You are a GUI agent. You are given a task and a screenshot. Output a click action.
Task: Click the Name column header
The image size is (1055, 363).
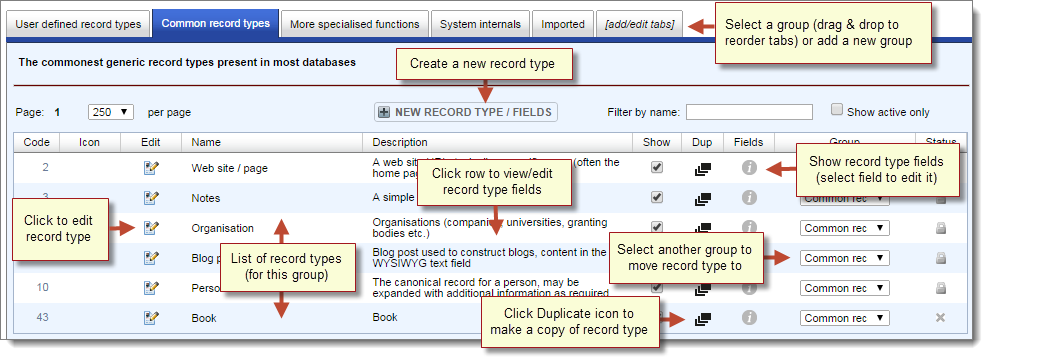[272, 142]
